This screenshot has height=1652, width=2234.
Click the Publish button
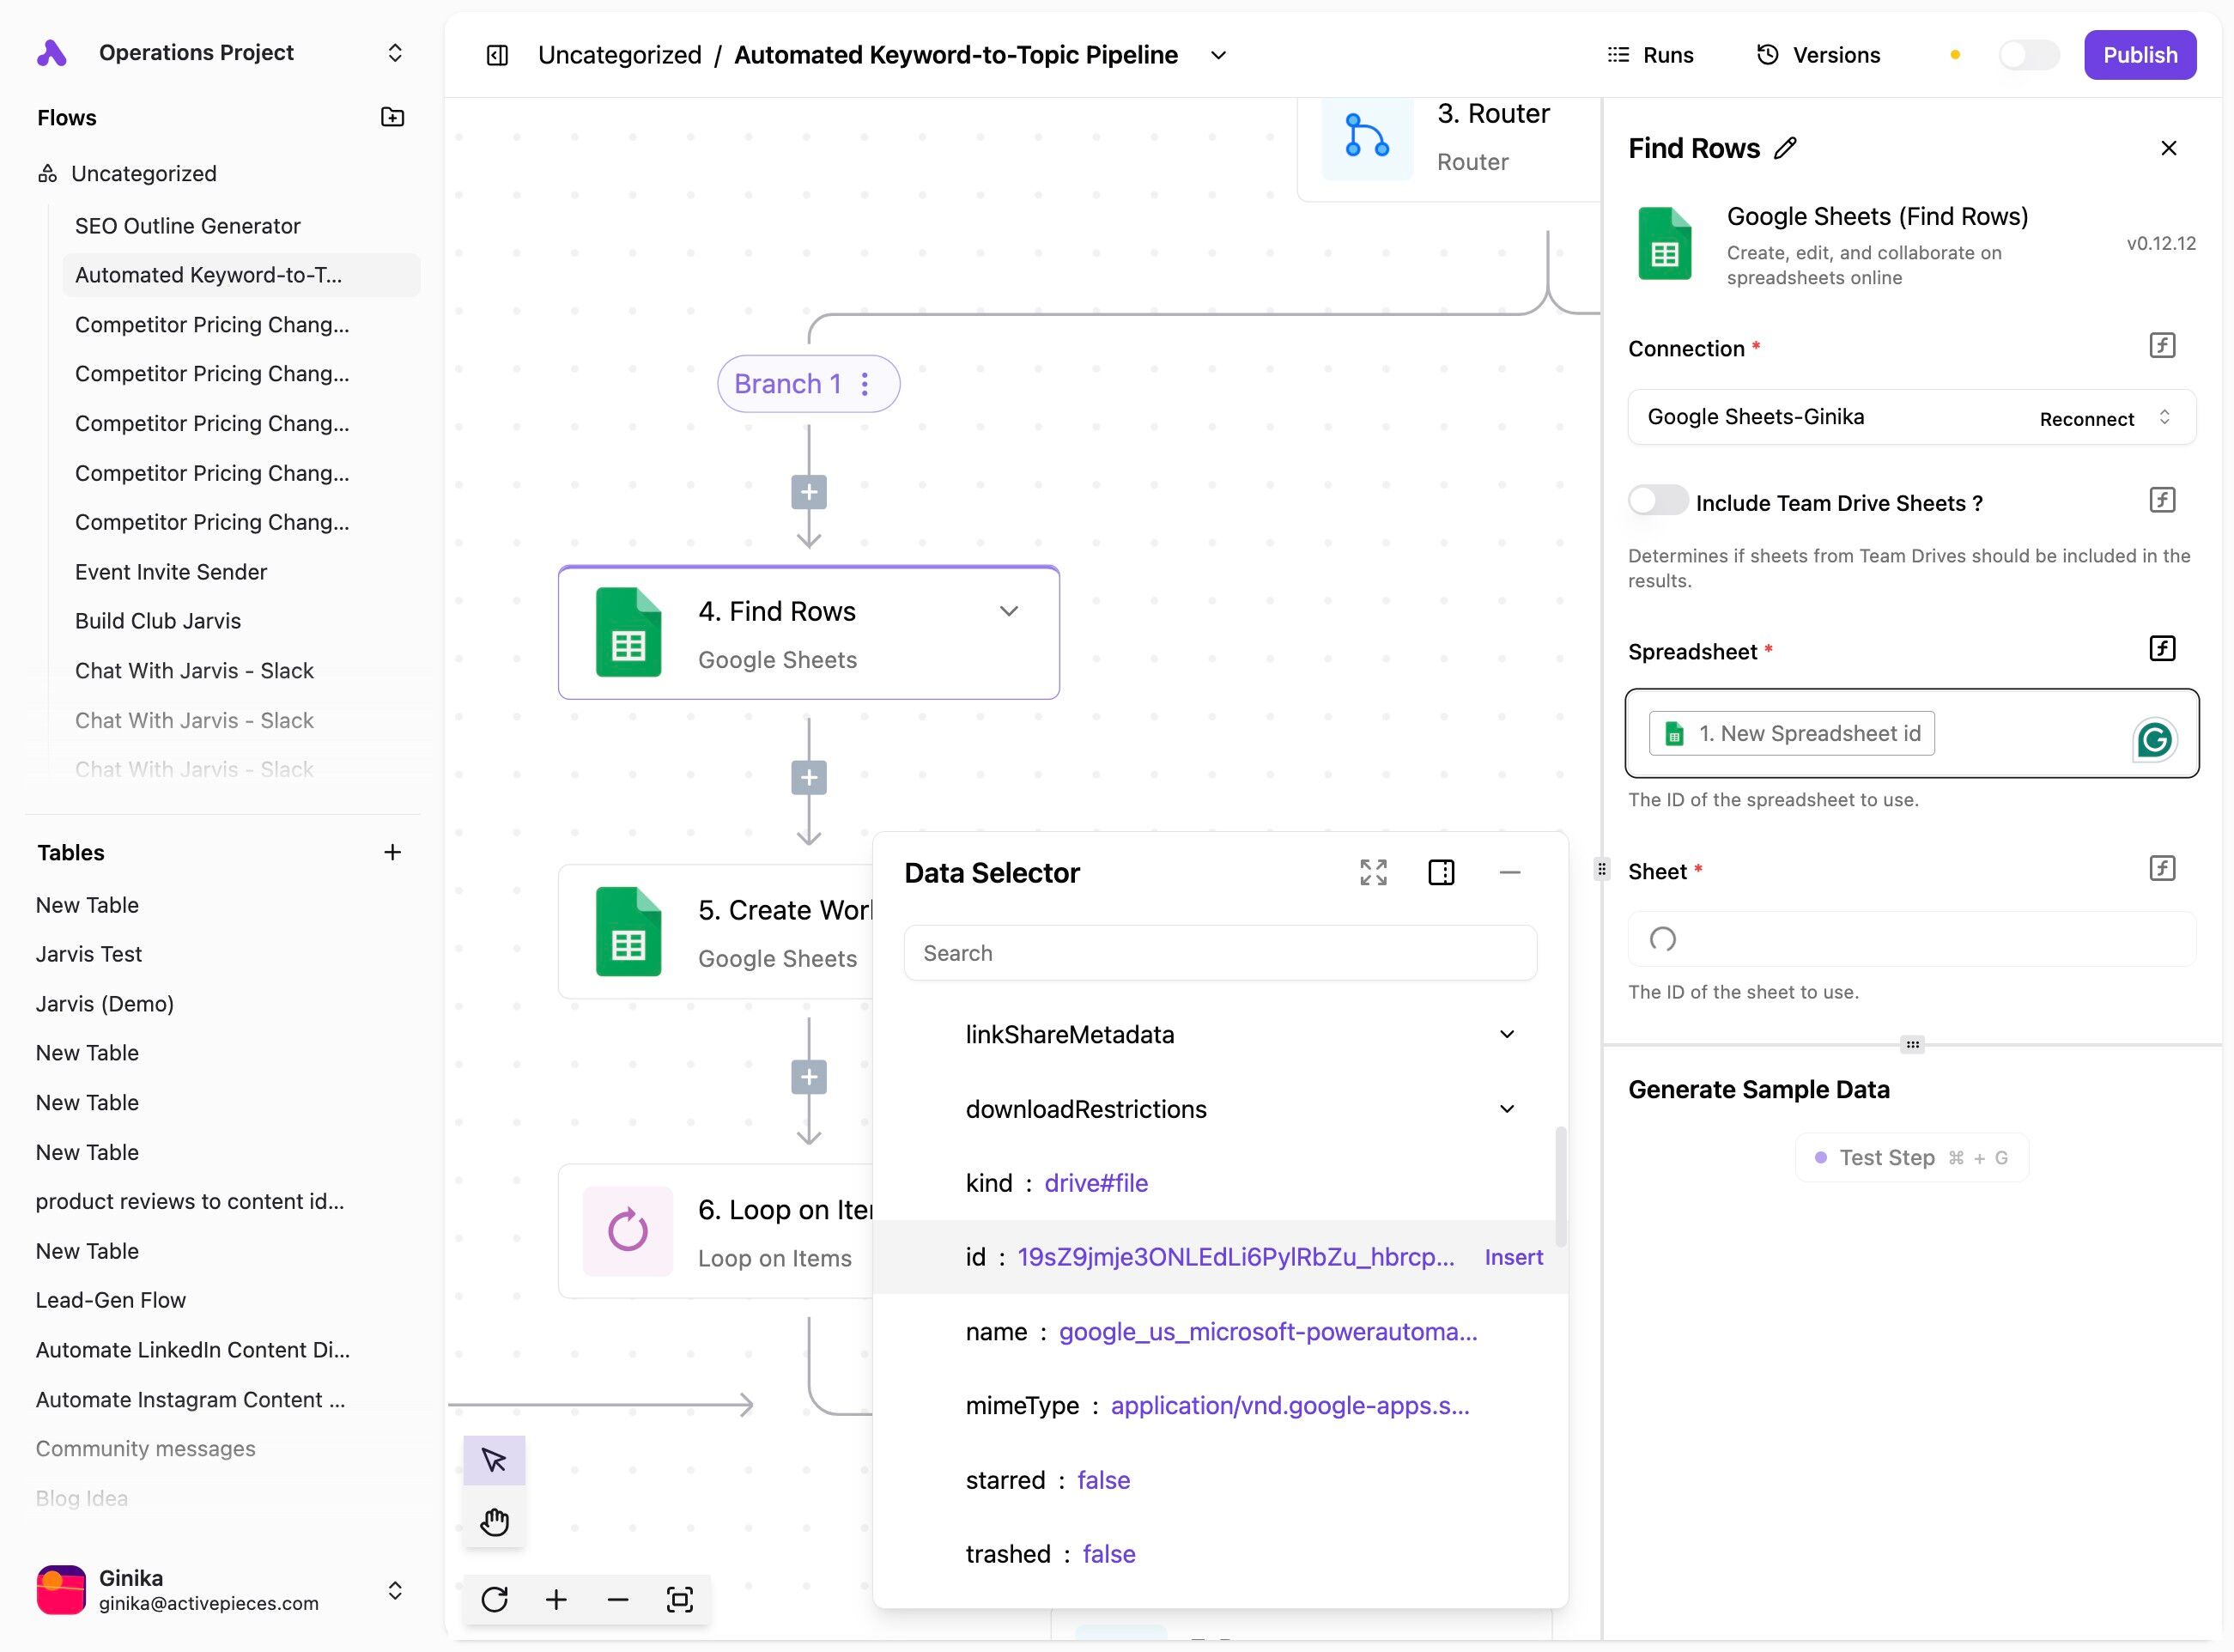click(x=2139, y=55)
